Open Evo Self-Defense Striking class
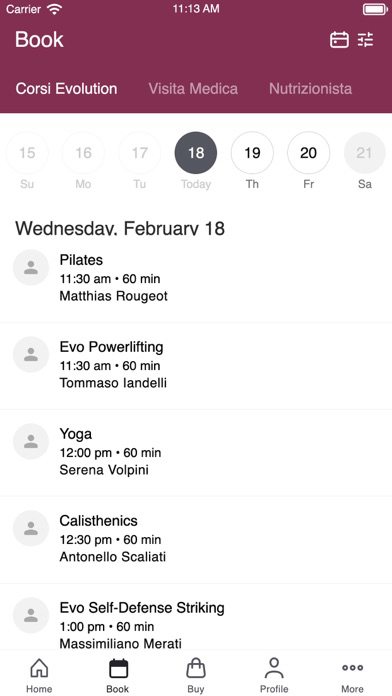392x696 pixels. pos(196,617)
